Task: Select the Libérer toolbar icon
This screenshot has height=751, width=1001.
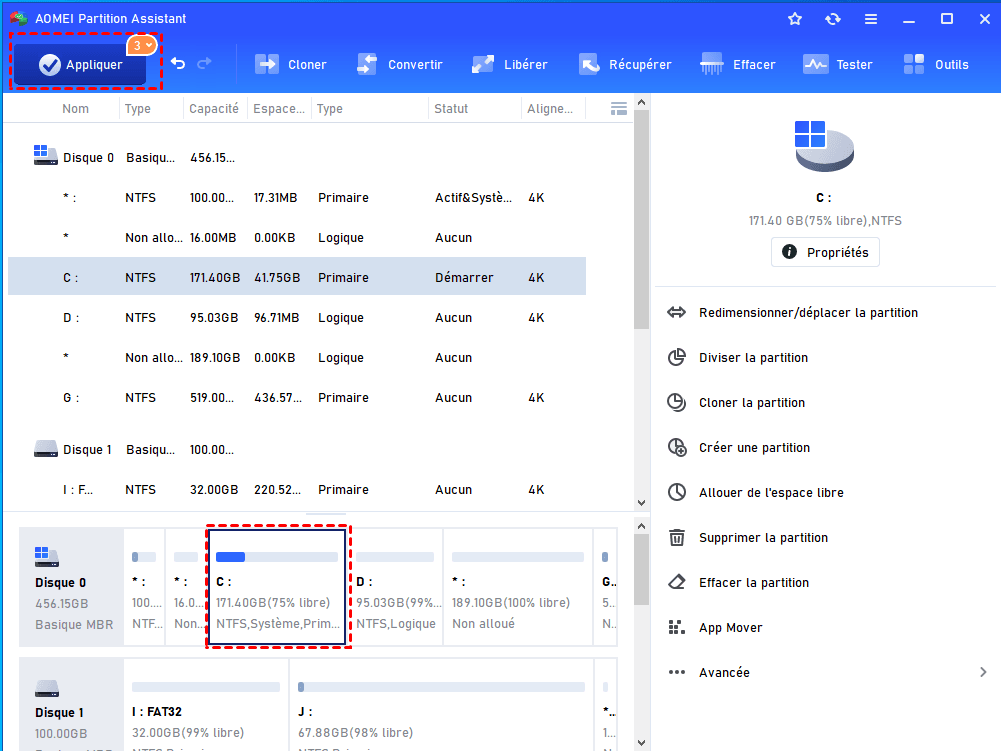Action: [x=510, y=65]
